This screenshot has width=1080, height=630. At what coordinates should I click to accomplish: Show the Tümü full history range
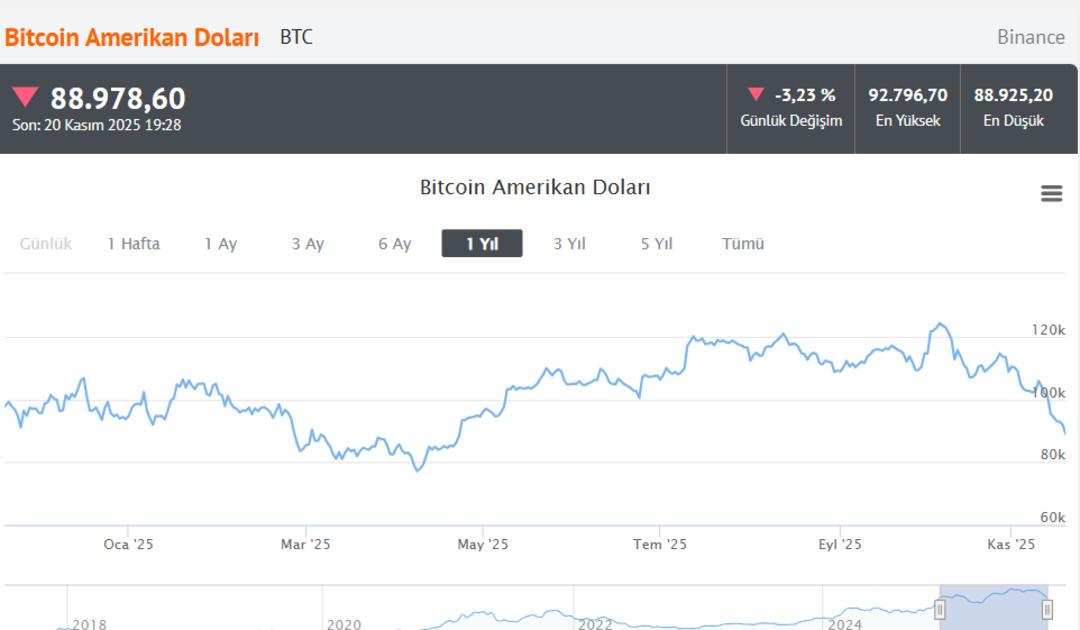[742, 243]
